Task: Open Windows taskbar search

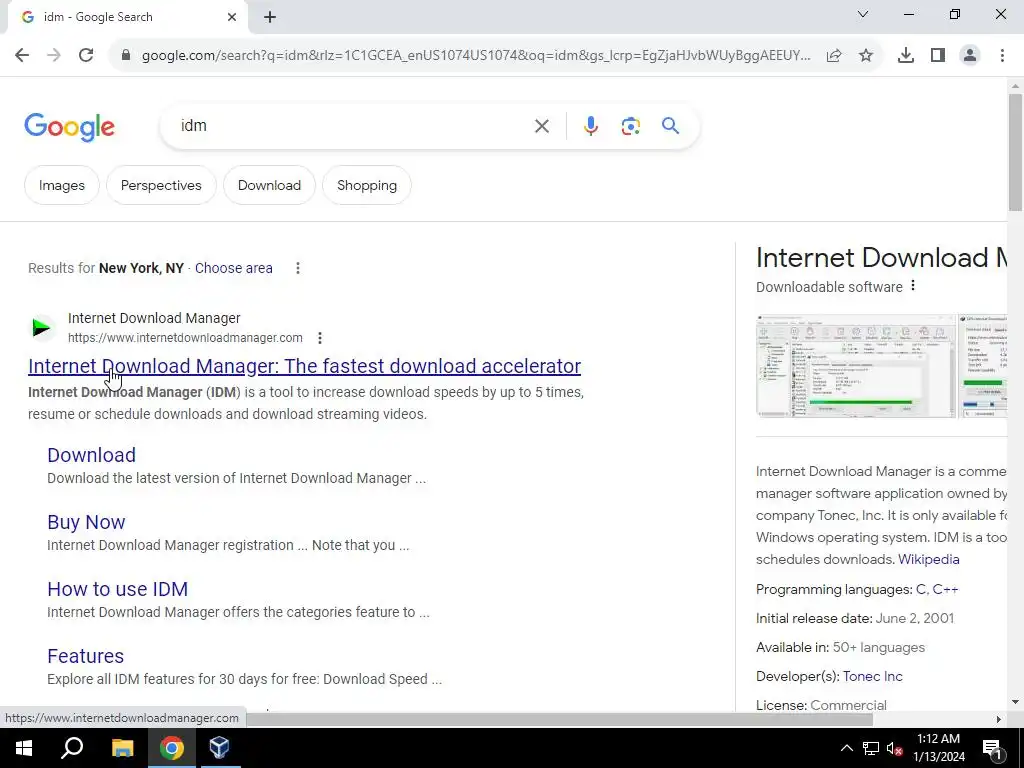Action: pyautogui.click(x=72, y=748)
